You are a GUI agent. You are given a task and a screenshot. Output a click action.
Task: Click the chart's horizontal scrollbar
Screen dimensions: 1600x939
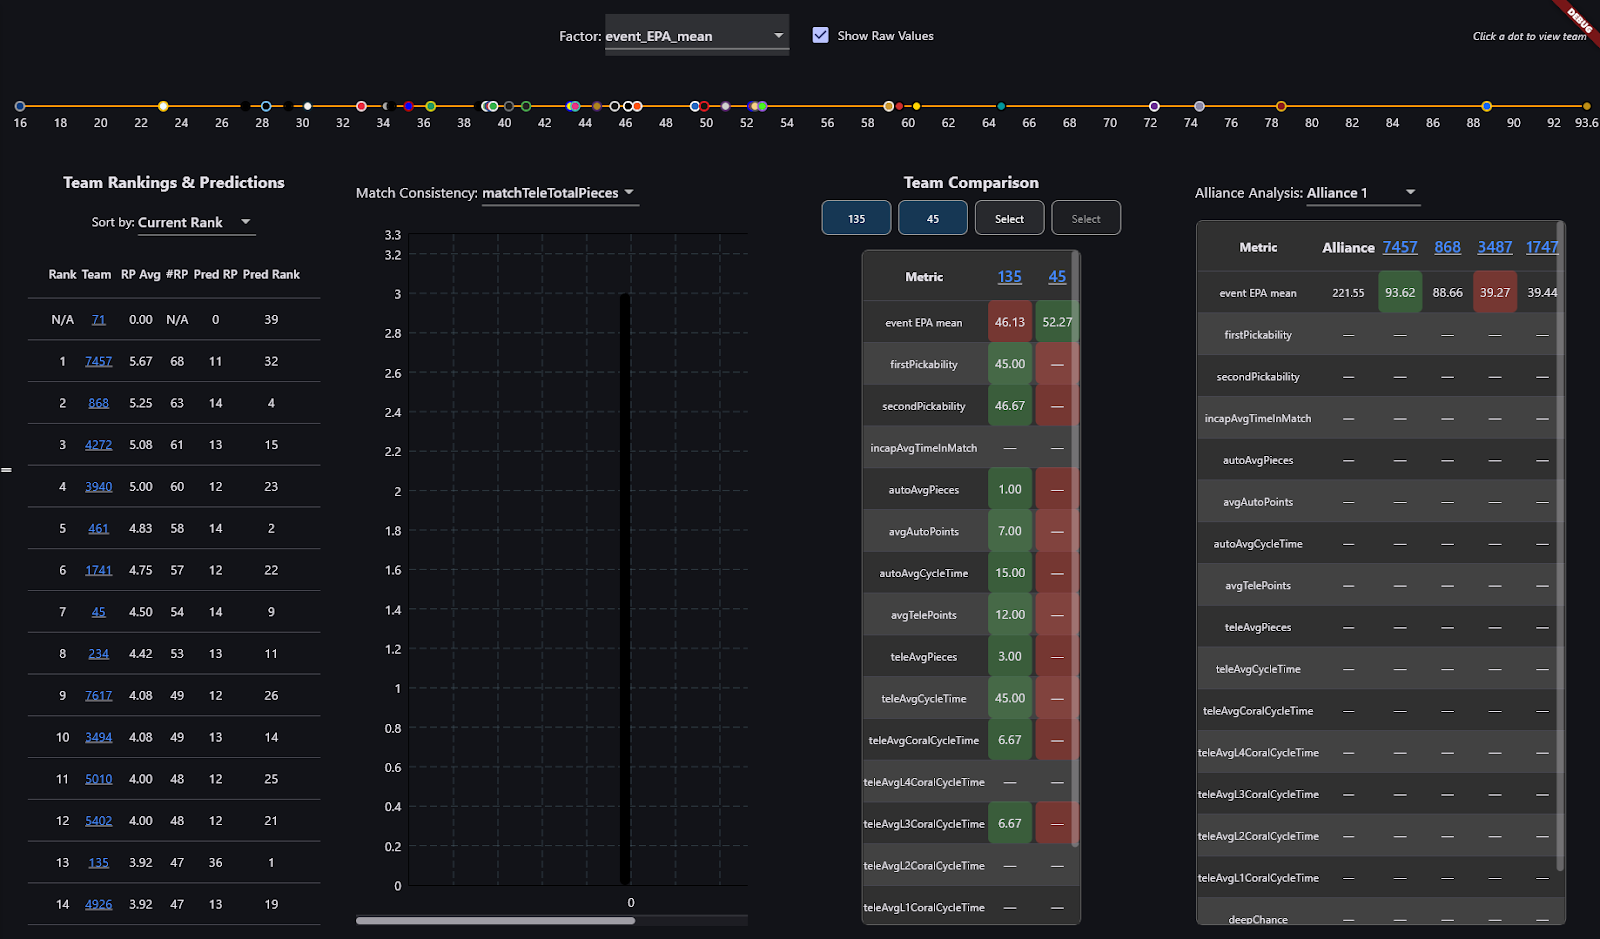click(495, 920)
